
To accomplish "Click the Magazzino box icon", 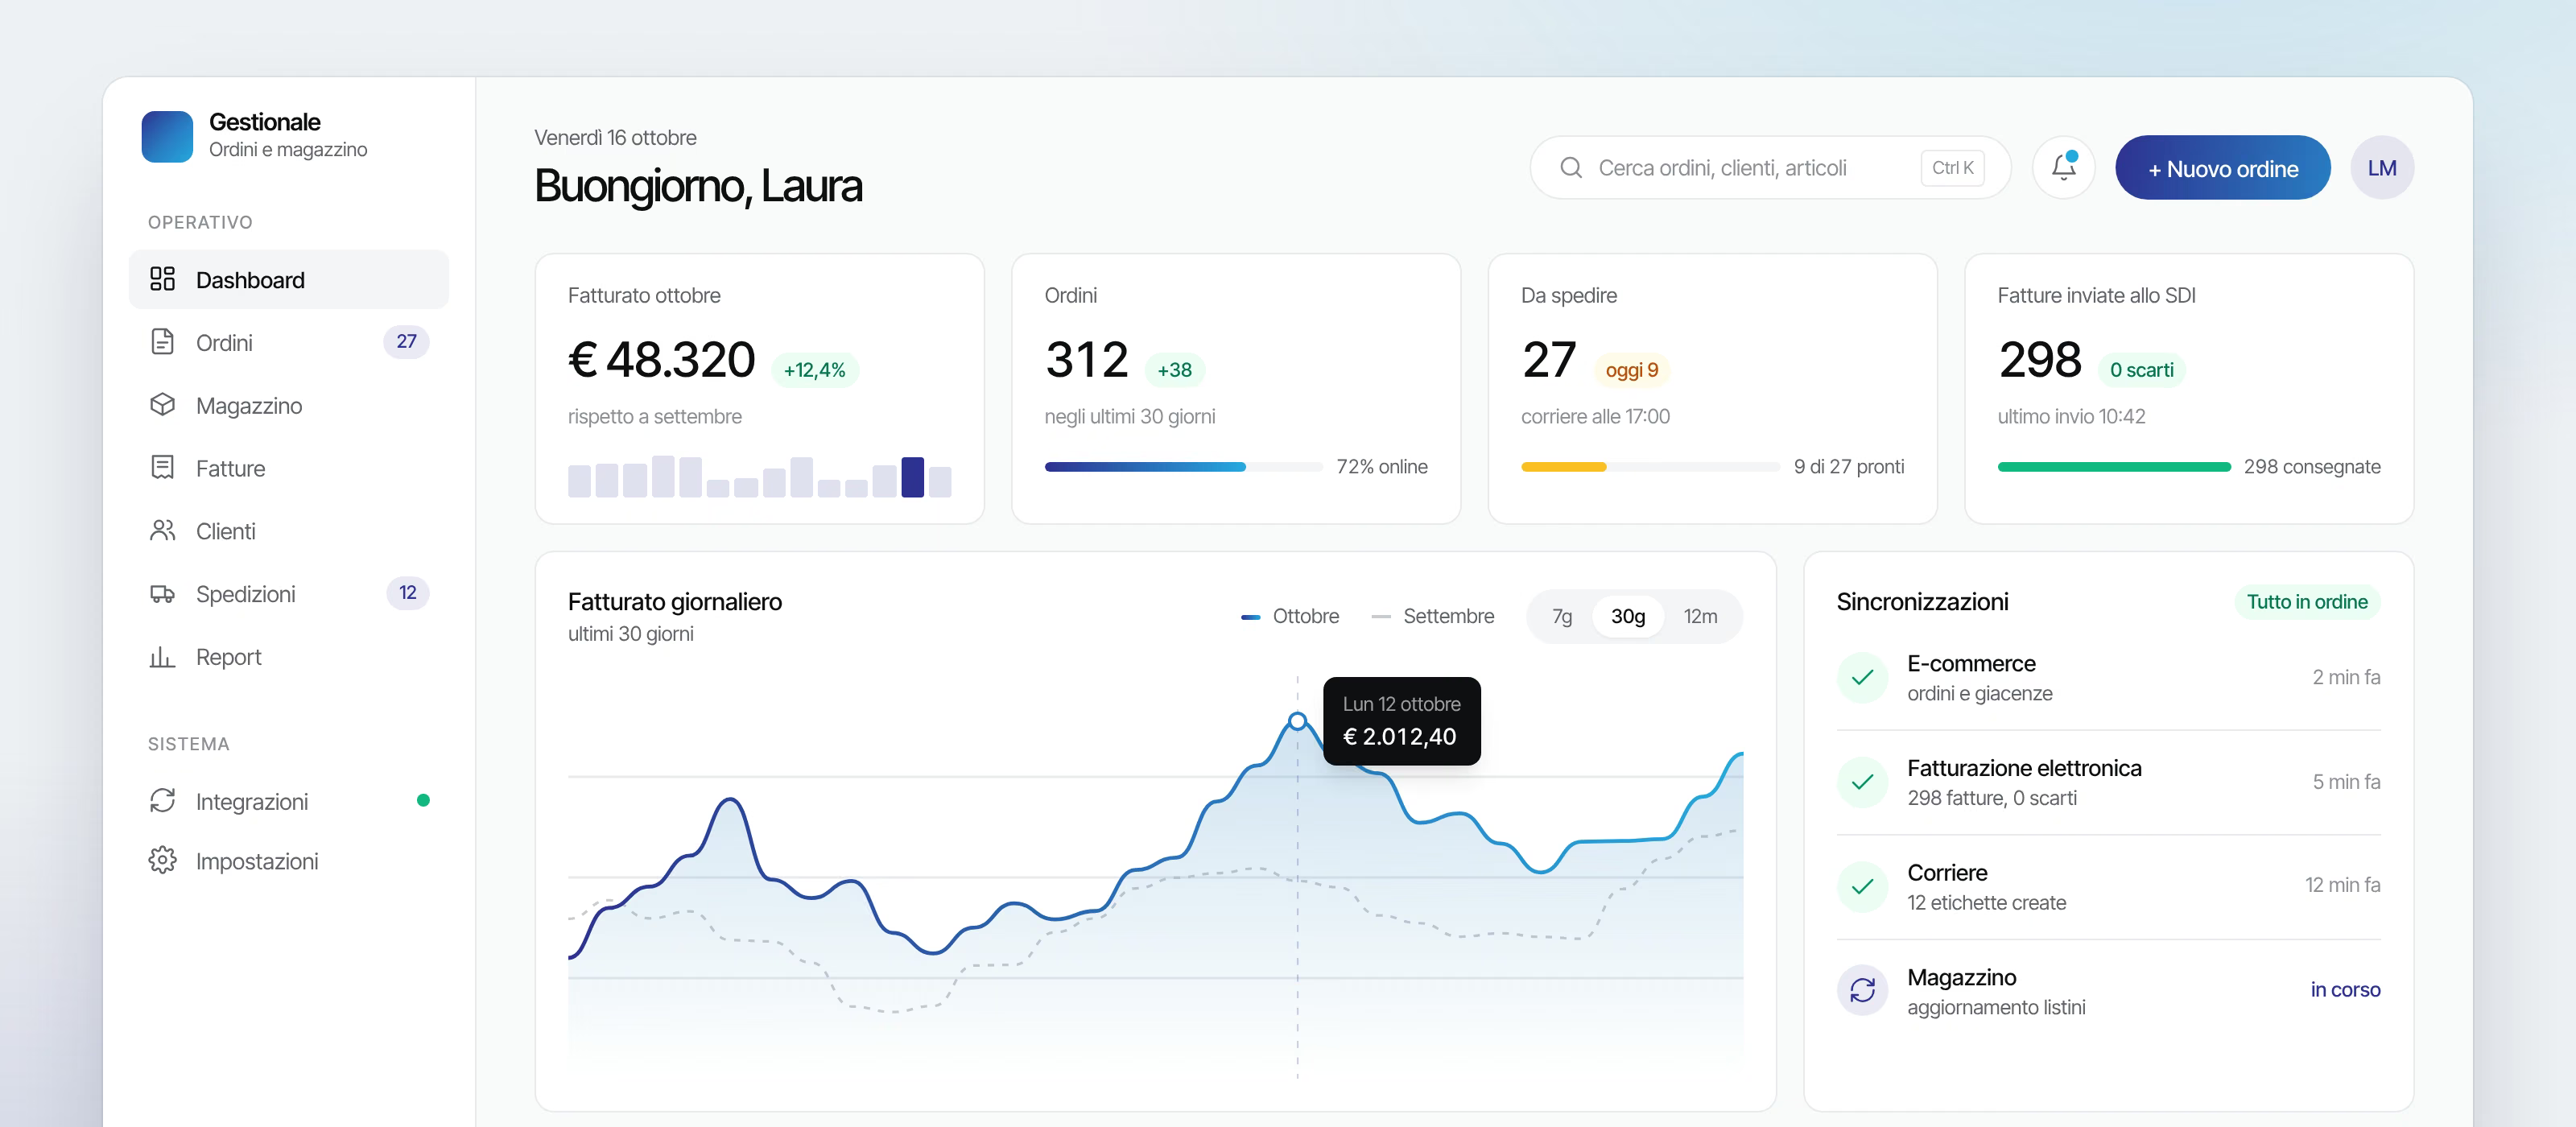I will pyautogui.click(x=162, y=405).
